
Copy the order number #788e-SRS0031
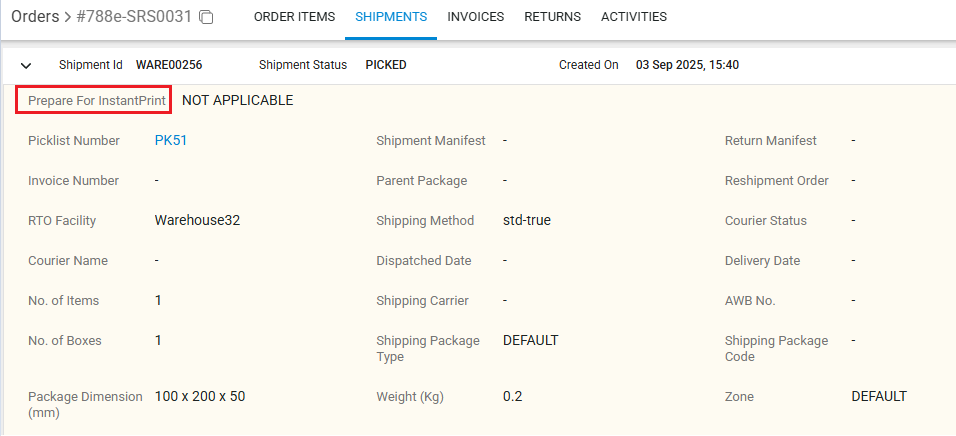pyautogui.click(x=207, y=17)
